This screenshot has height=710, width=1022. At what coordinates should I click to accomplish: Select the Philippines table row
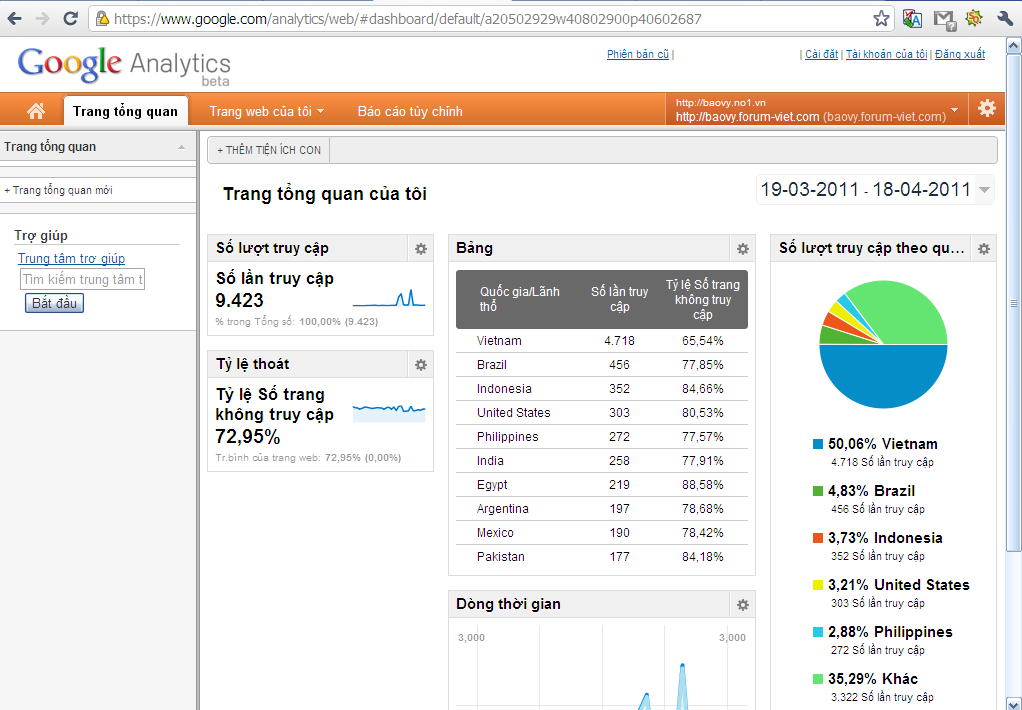click(x=602, y=437)
